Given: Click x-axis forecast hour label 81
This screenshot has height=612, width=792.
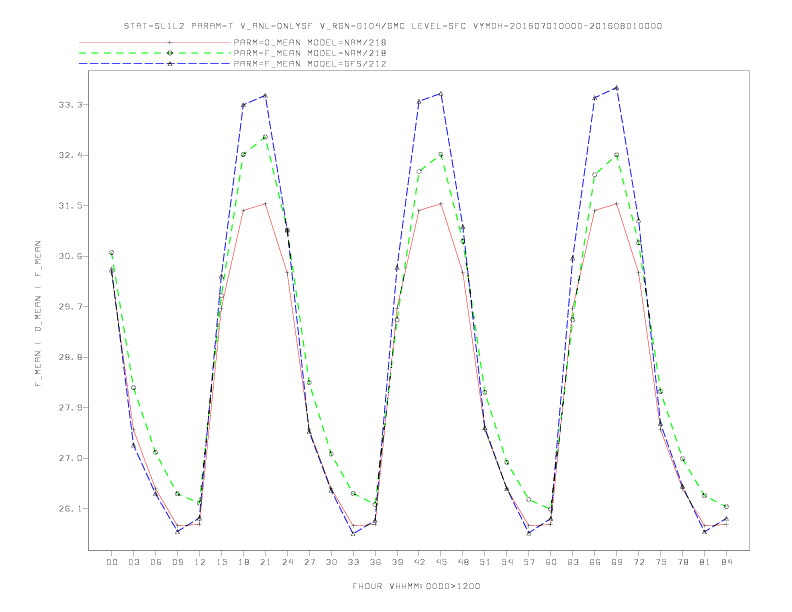Looking at the screenshot, I should [x=705, y=562].
